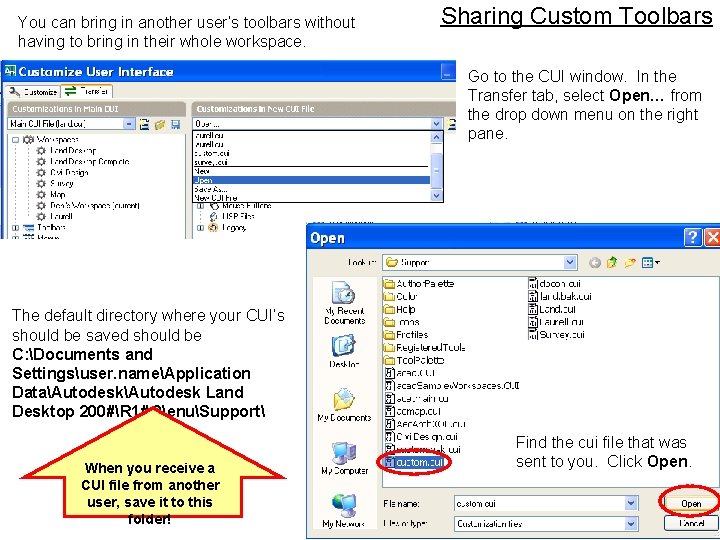720x540 pixels.
Task: Click the Open button in dialog
Action: (690, 504)
